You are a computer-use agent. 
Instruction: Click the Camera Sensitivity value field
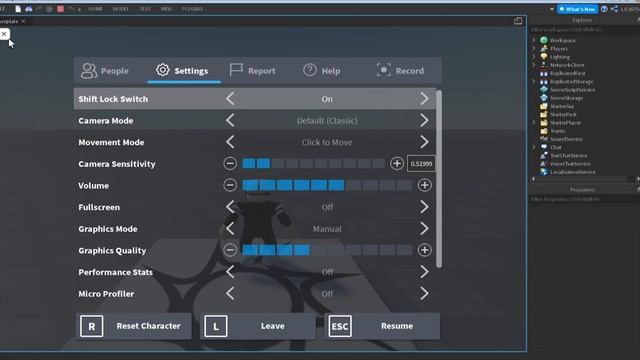pyautogui.click(x=421, y=164)
